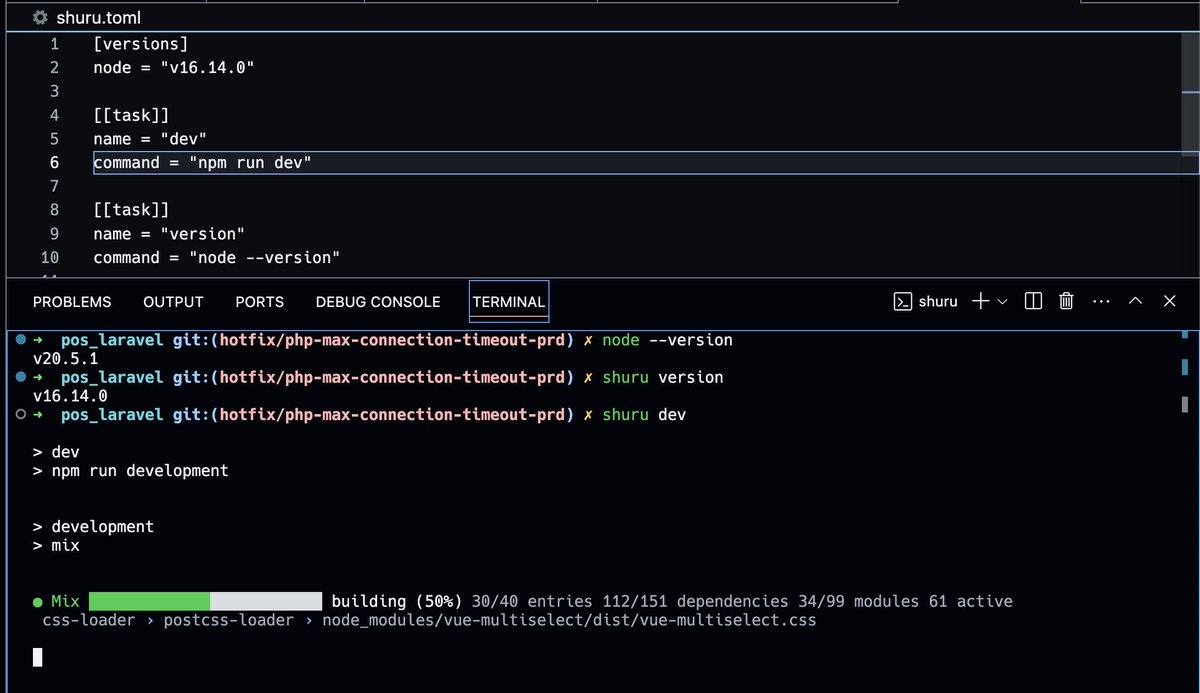
Task: Select the PORTS tab
Action: tap(259, 301)
